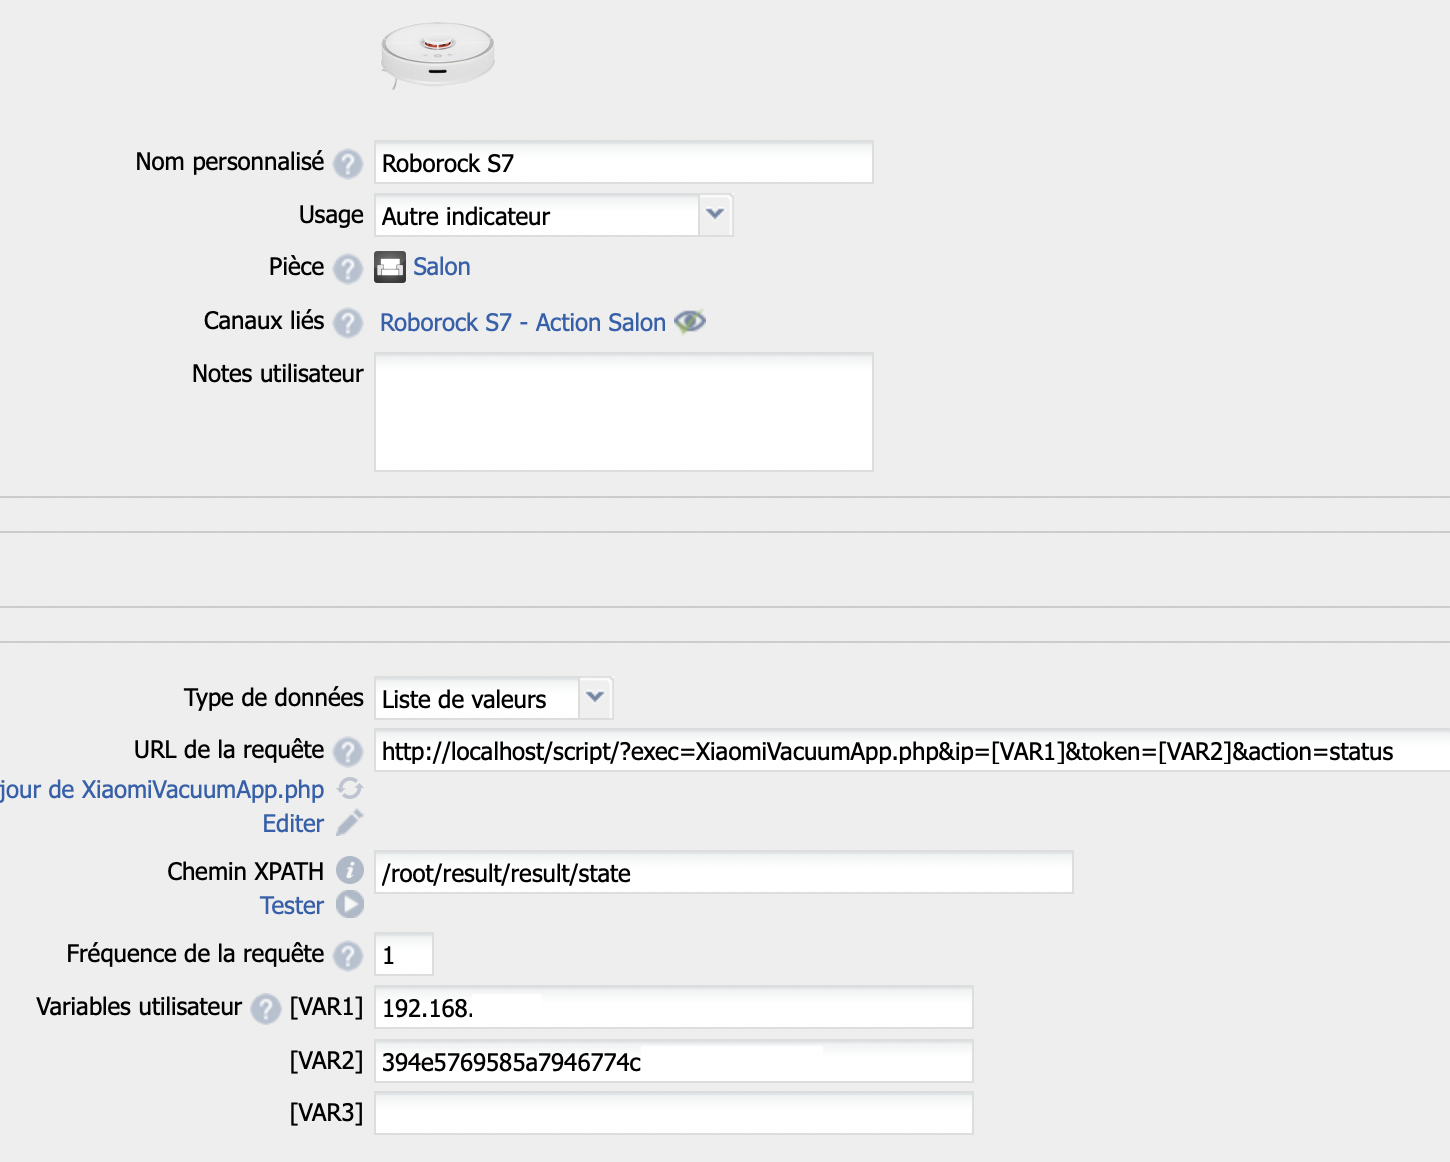The width and height of the screenshot is (1450, 1162).
Task: Open help icon next to Nom personnalisé
Action: coord(347,164)
